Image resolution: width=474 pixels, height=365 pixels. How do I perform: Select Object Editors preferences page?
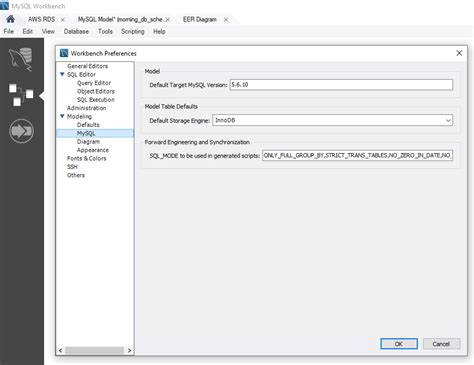point(96,91)
